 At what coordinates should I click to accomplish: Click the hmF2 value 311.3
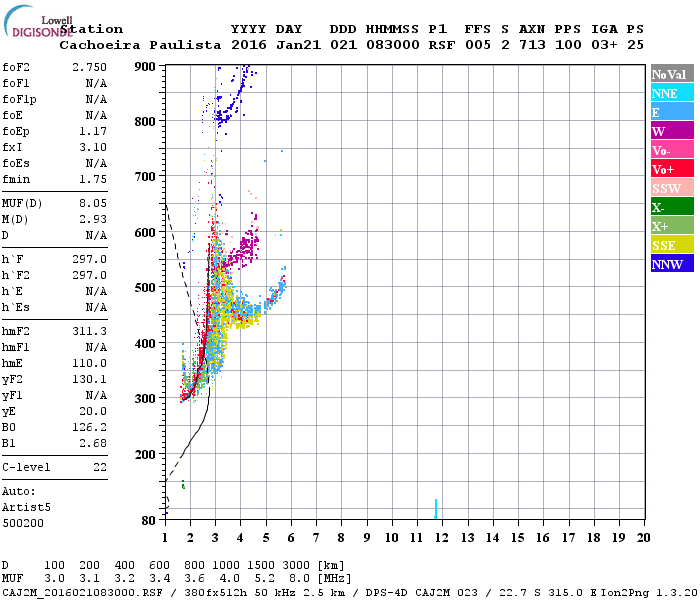[x=89, y=331]
